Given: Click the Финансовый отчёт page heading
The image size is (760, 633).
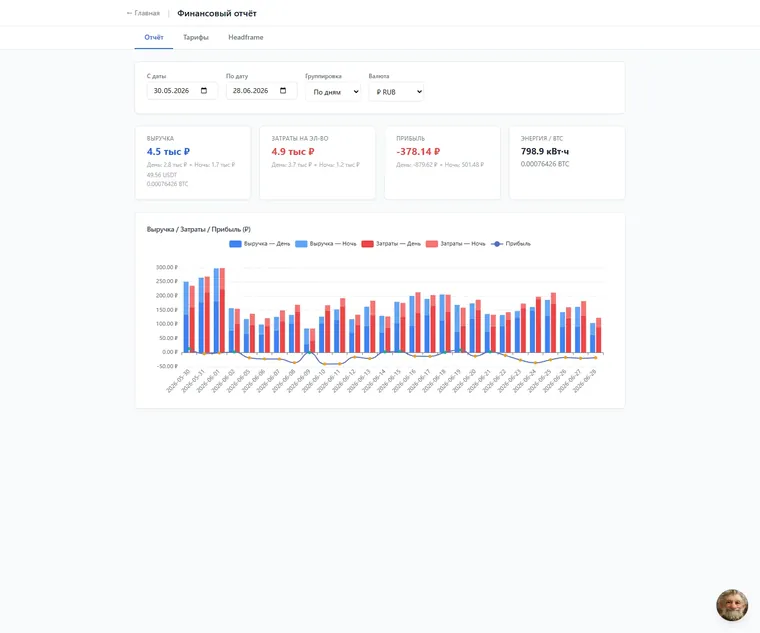Looking at the screenshot, I should (x=217, y=14).
